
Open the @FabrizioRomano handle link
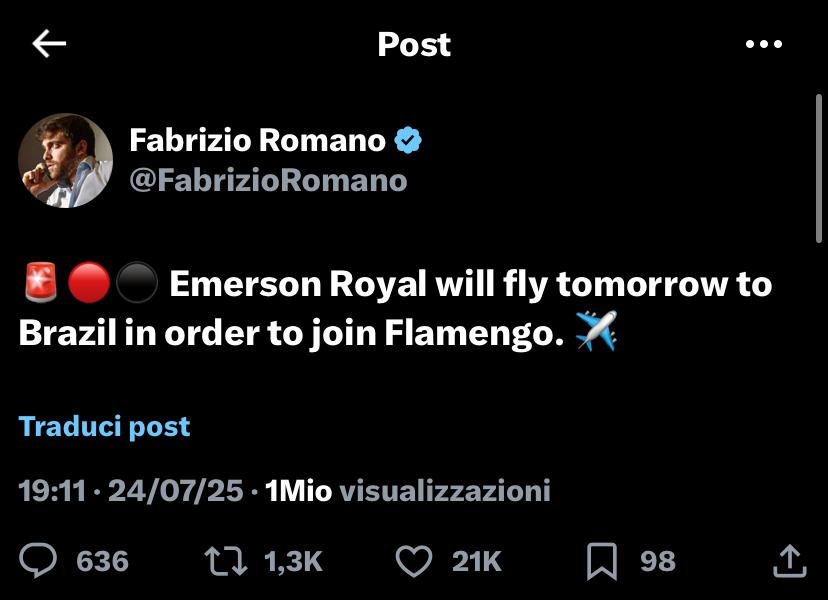(268, 180)
